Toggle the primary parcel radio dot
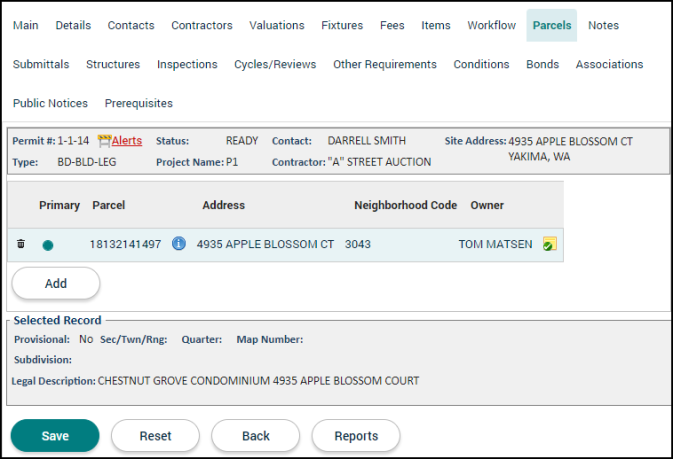This screenshot has width=673, height=459. [x=48, y=245]
